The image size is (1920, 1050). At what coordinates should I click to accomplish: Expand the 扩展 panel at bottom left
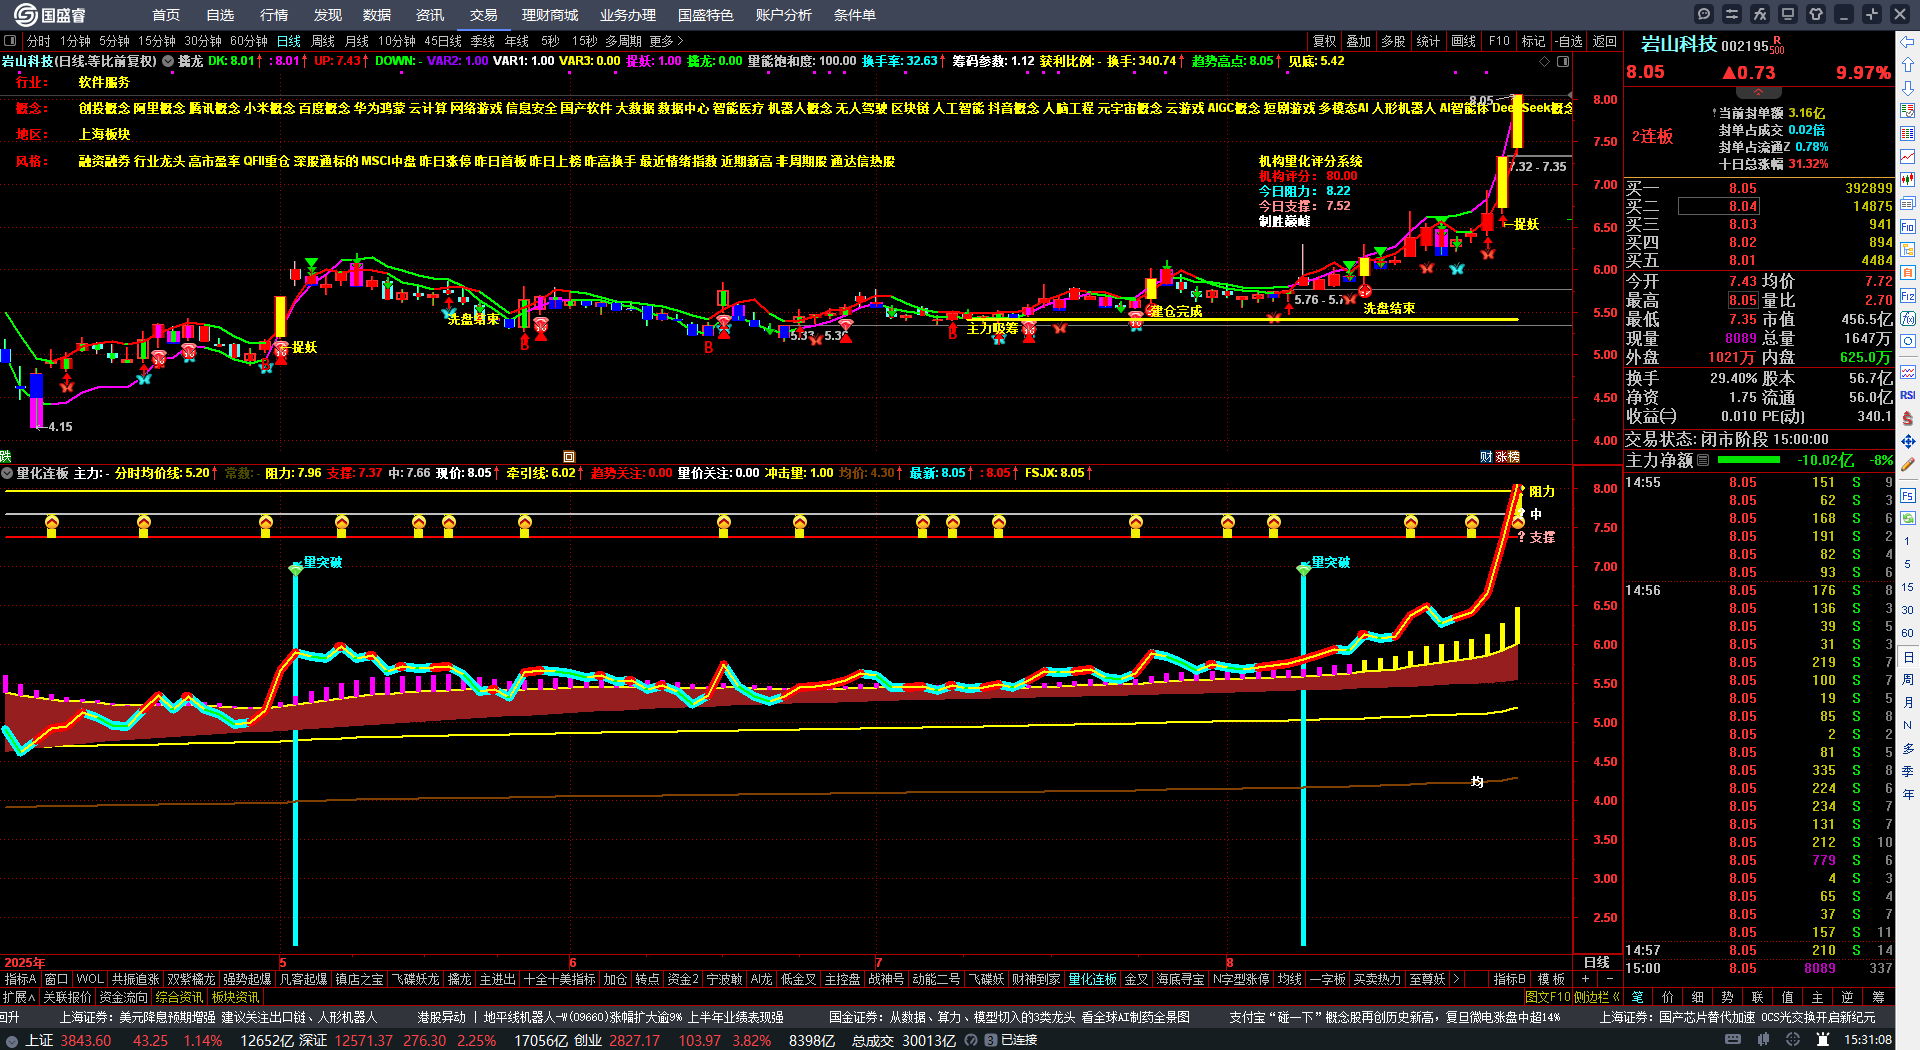point(19,997)
